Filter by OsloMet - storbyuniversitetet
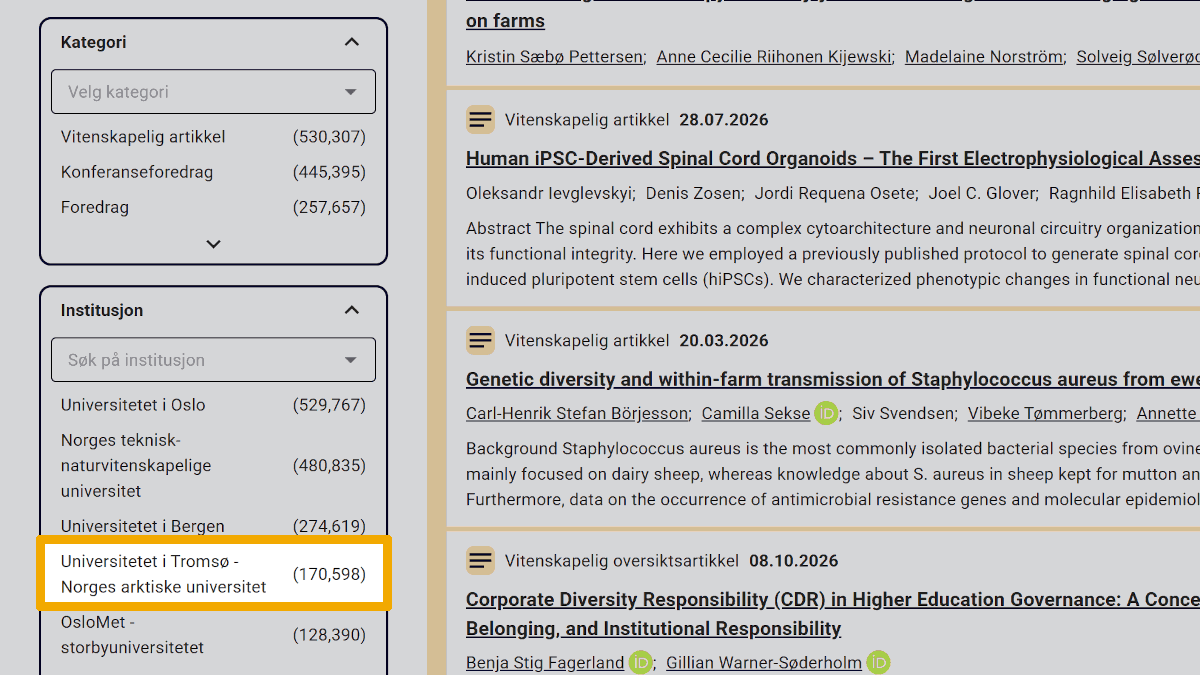Viewport: 1200px width, 675px height. [x=213, y=635]
